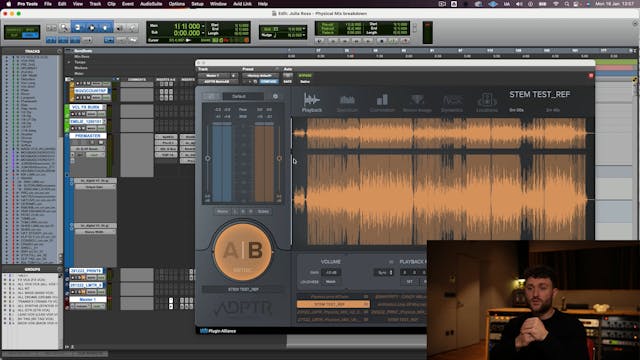Click the transport Return to Zero button

[320, 41]
